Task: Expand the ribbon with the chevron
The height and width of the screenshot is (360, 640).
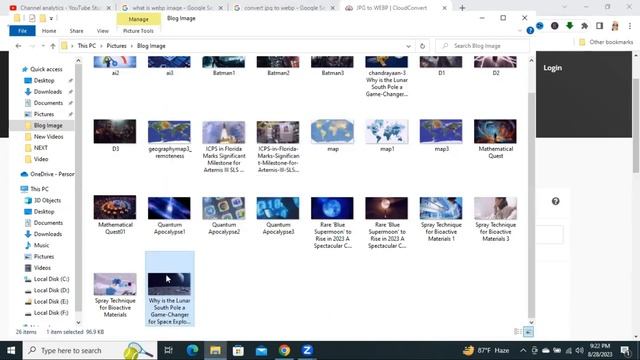Action: [520, 31]
